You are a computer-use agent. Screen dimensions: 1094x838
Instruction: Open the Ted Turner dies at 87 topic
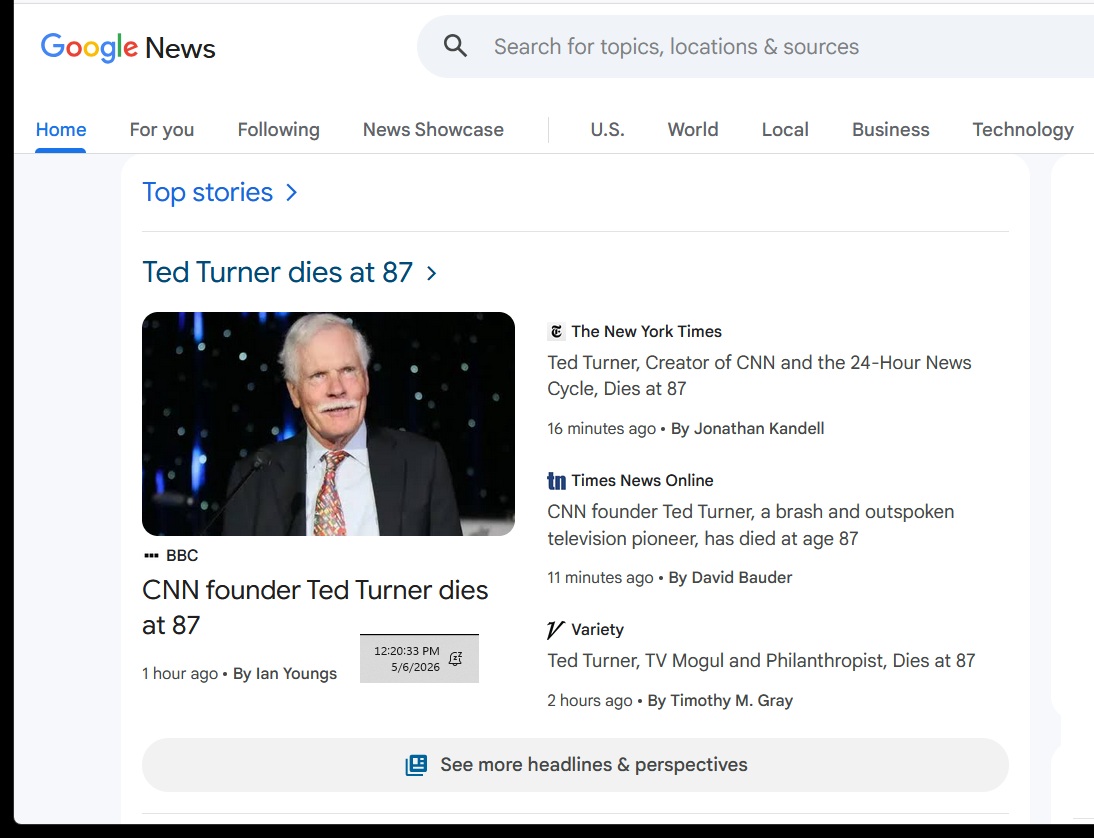(x=278, y=272)
